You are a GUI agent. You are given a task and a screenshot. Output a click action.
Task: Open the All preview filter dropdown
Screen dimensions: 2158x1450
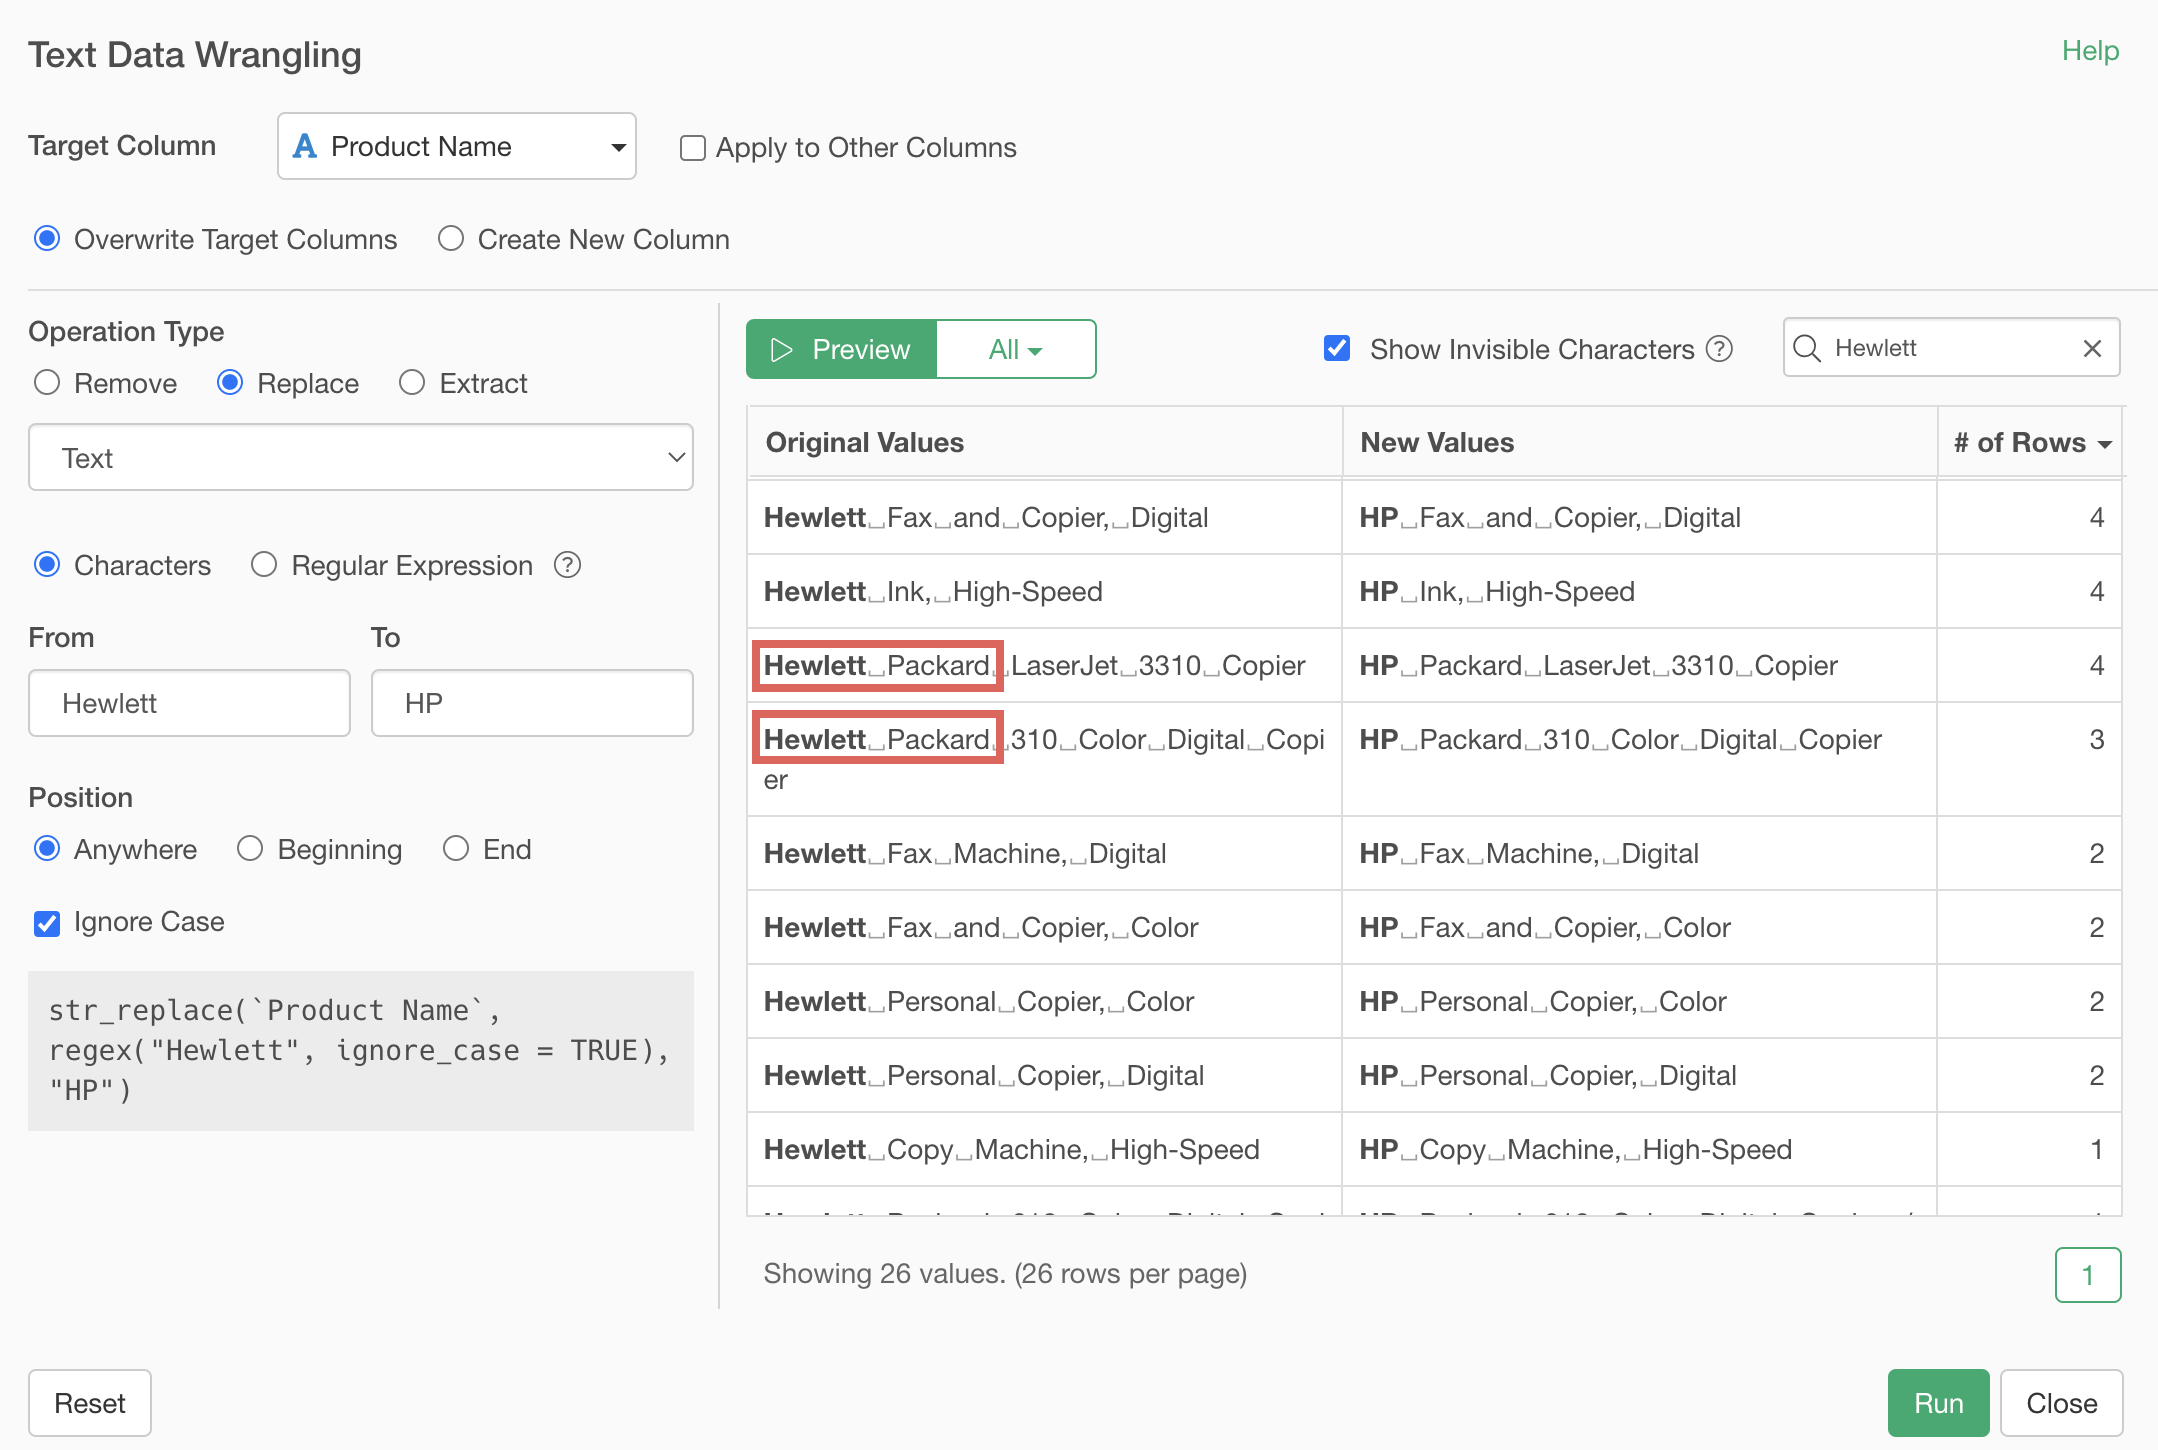coord(1015,349)
